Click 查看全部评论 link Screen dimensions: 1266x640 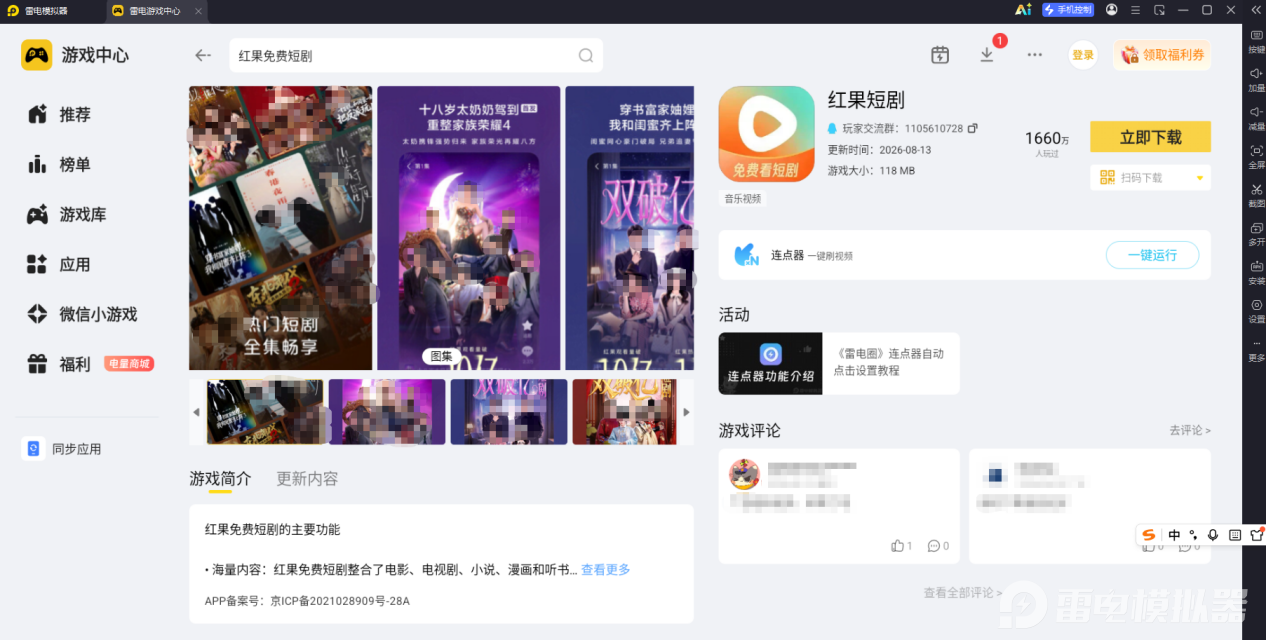(963, 593)
